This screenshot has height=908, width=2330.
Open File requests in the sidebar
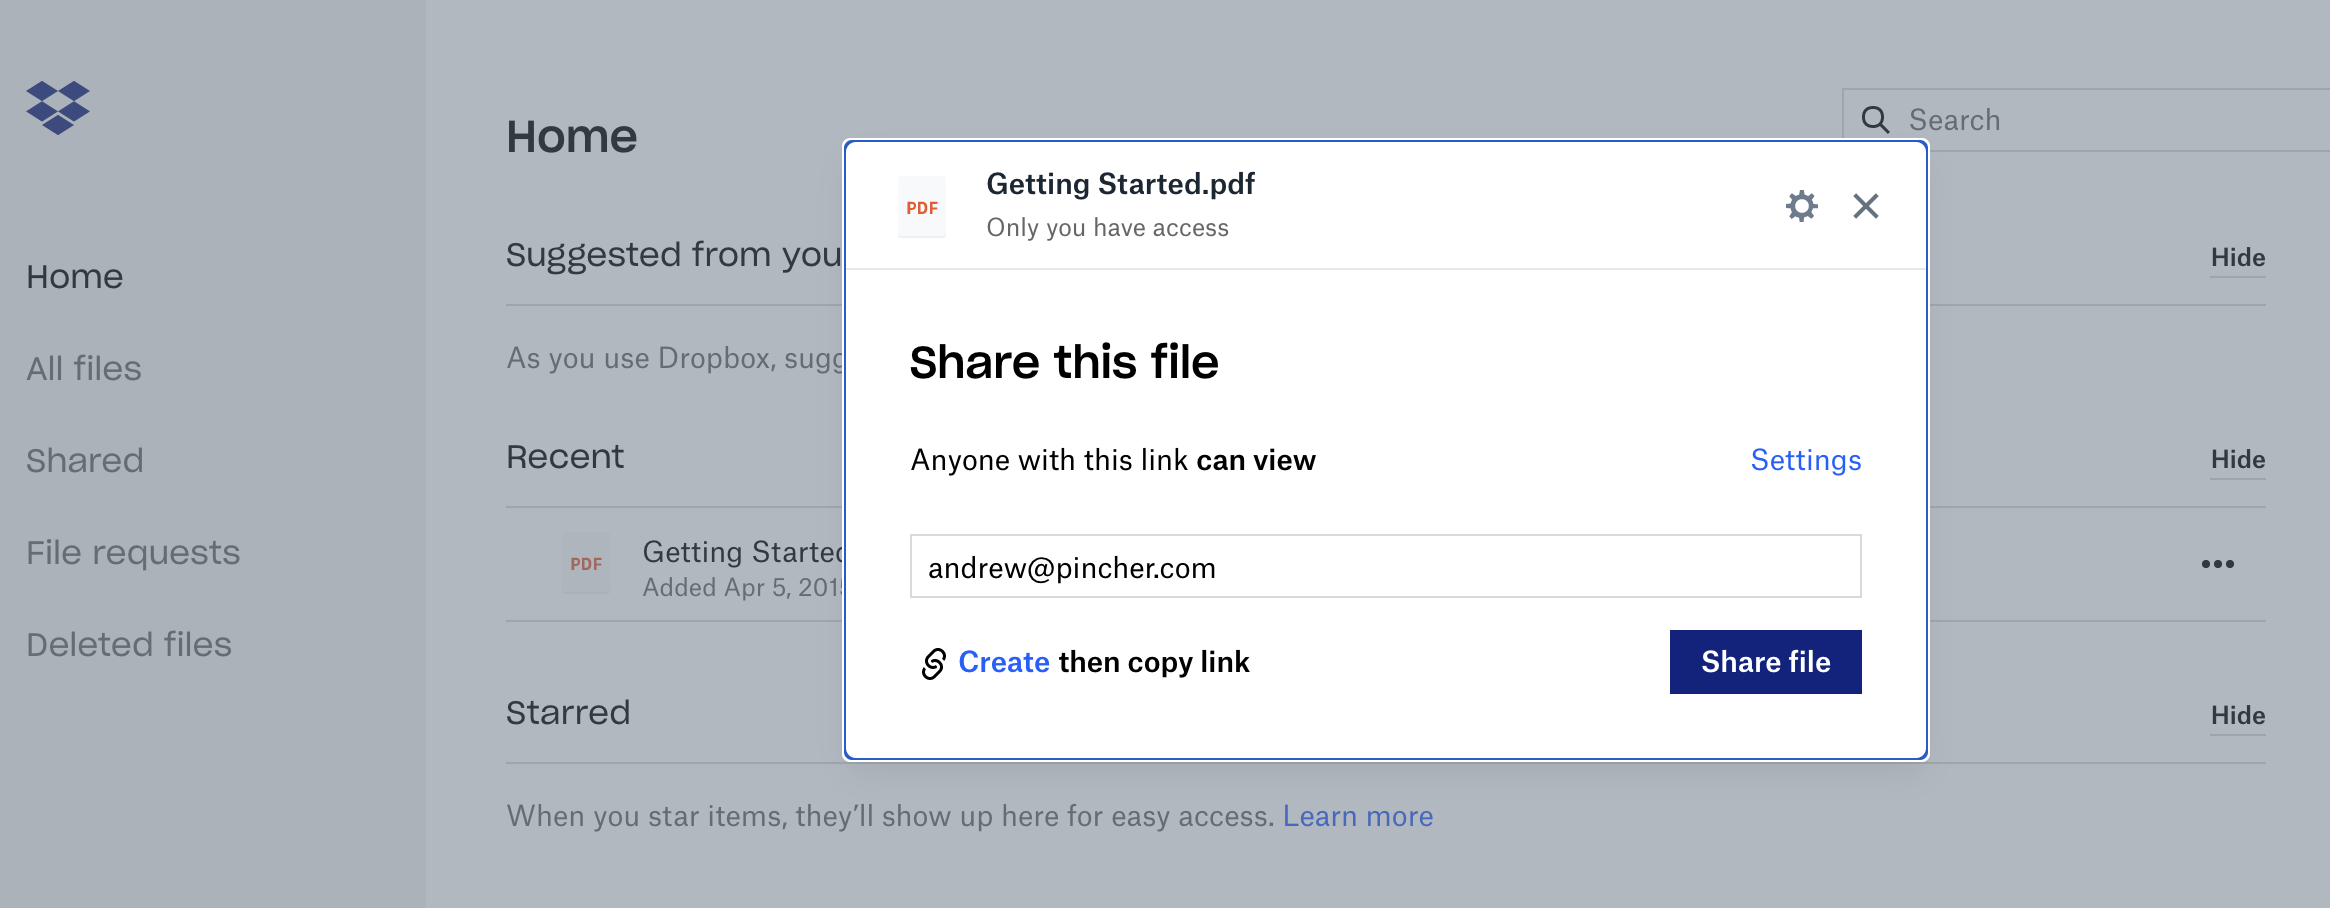[x=133, y=553]
